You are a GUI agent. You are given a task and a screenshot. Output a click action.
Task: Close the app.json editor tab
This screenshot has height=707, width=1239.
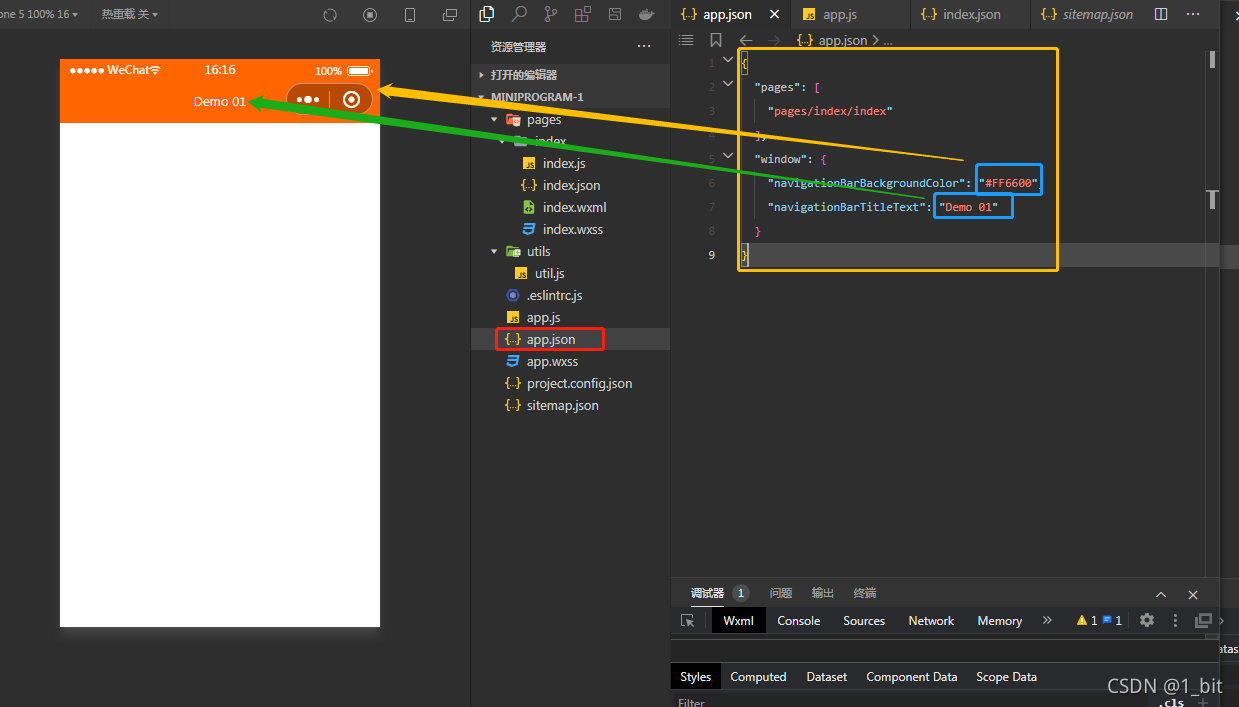(774, 15)
